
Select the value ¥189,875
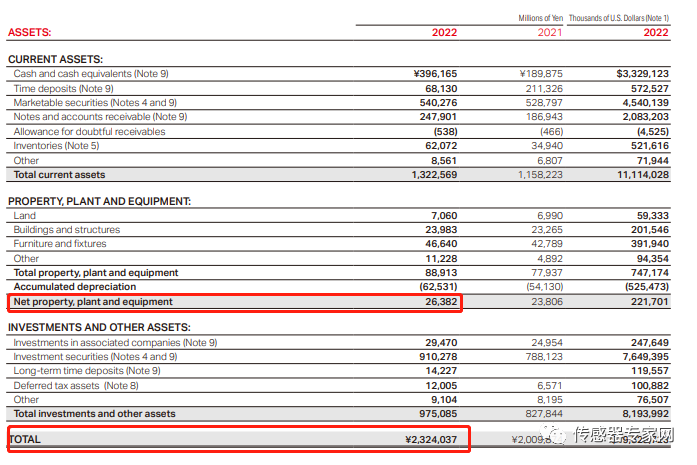click(541, 74)
